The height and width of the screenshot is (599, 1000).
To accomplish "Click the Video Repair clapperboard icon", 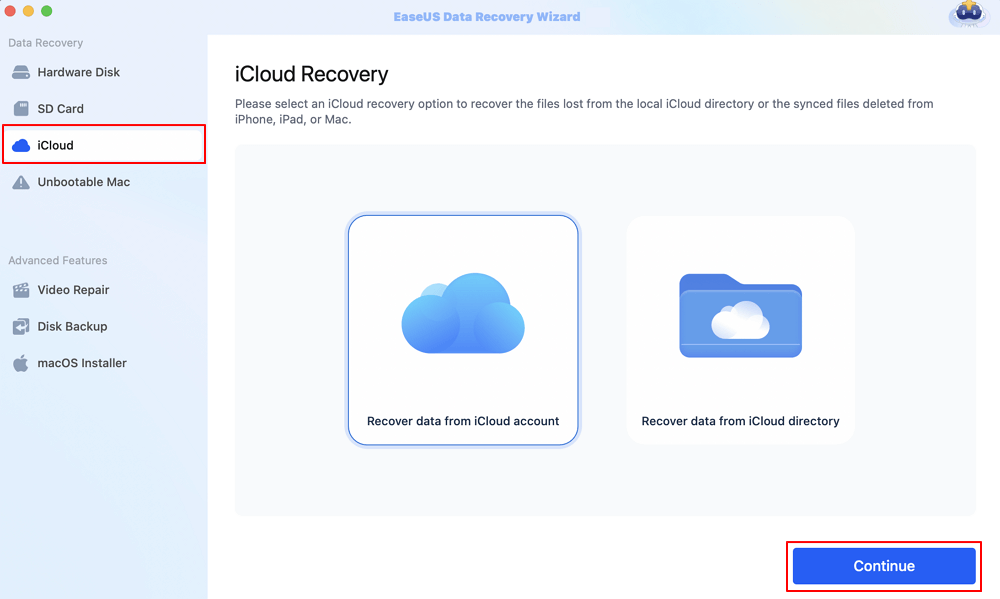I will click(x=21, y=290).
